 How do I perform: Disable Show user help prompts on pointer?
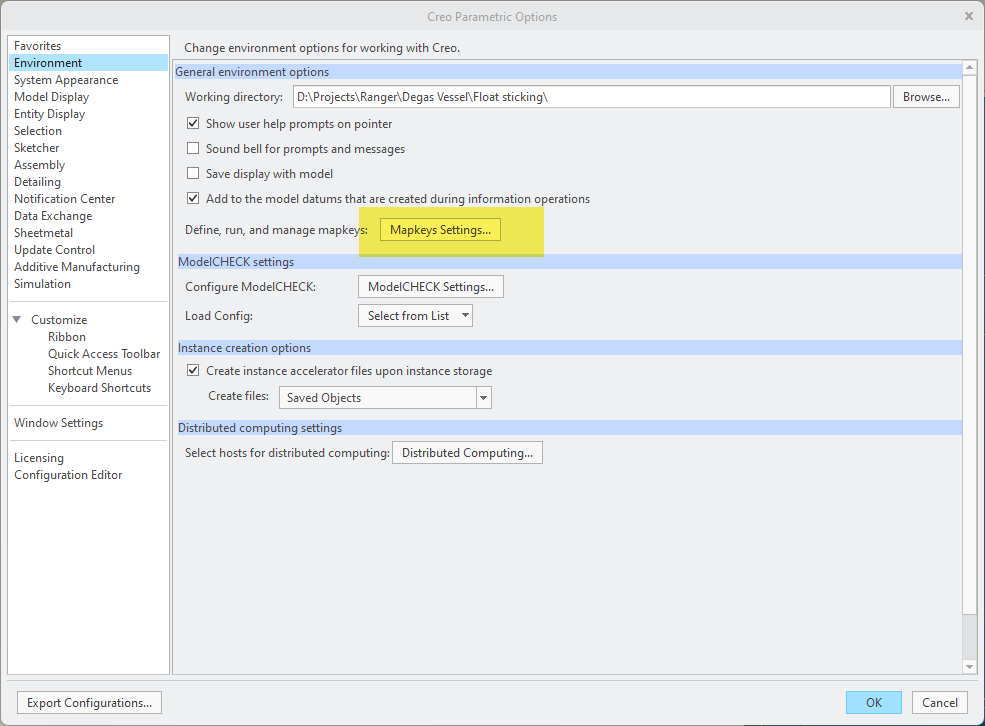(193, 123)
